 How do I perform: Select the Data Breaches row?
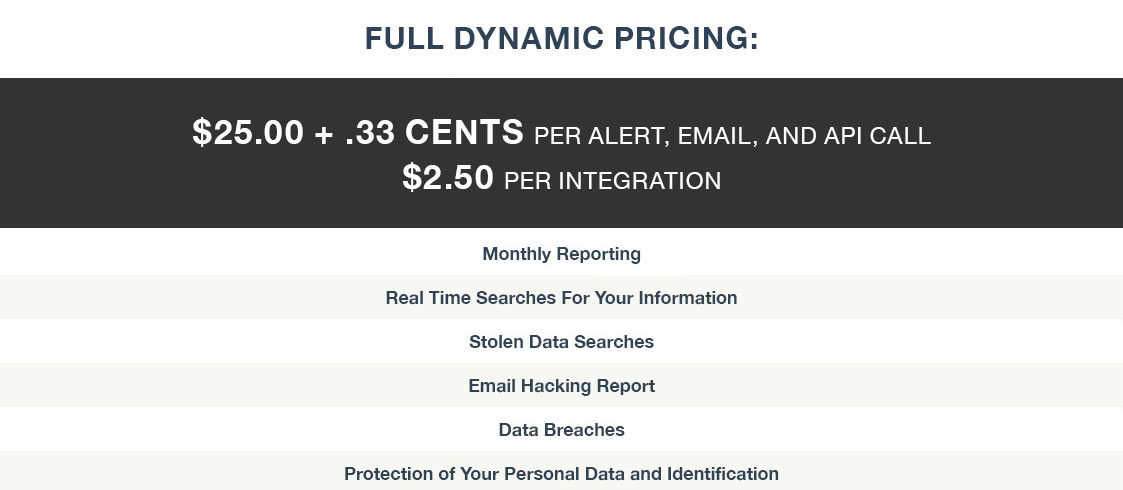pyautogui.click(x=562, y=430)
